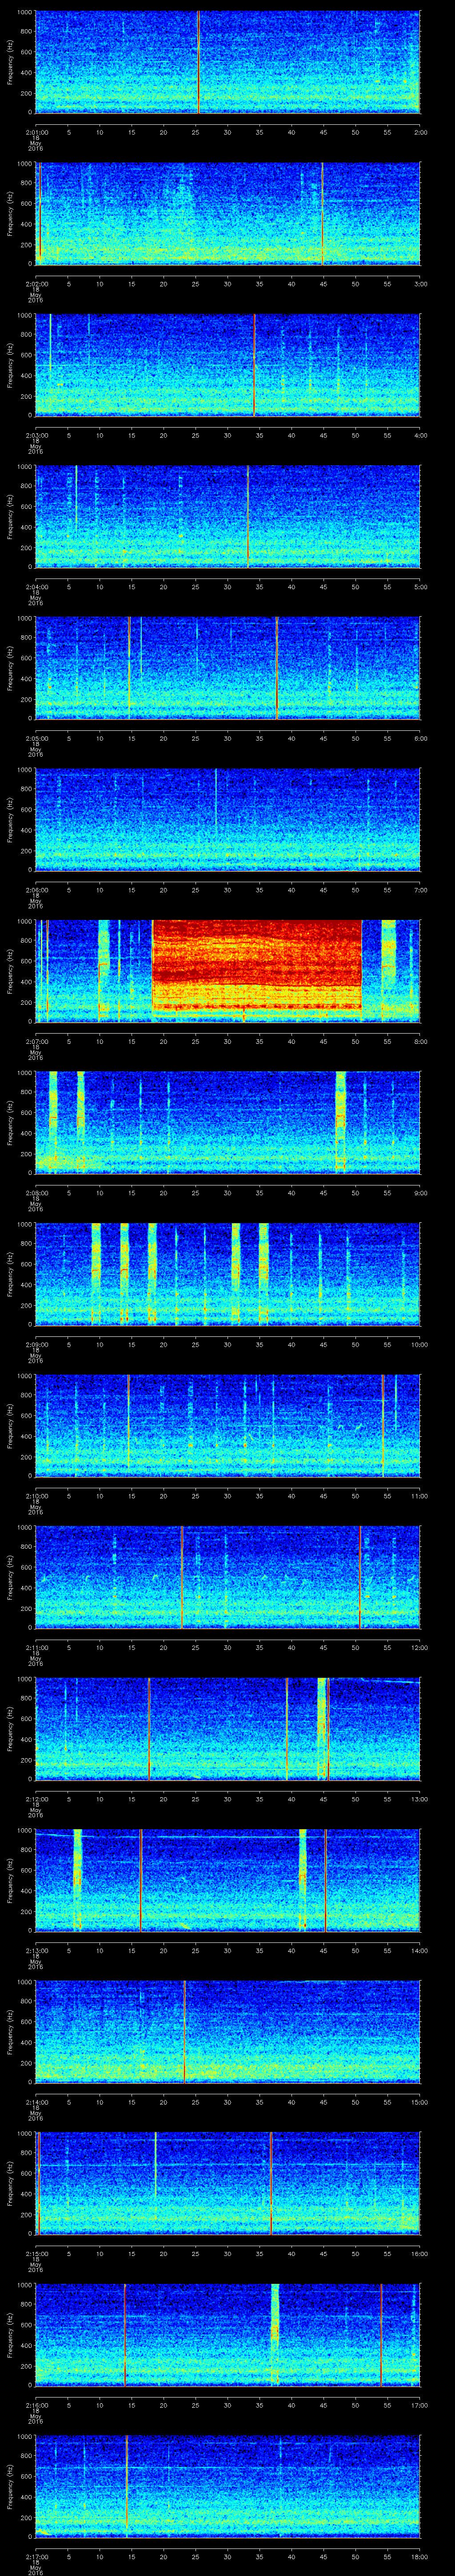455x2576 pixels.
Task: Click the '2:17:00' start time label
Action: point(36,2556)
